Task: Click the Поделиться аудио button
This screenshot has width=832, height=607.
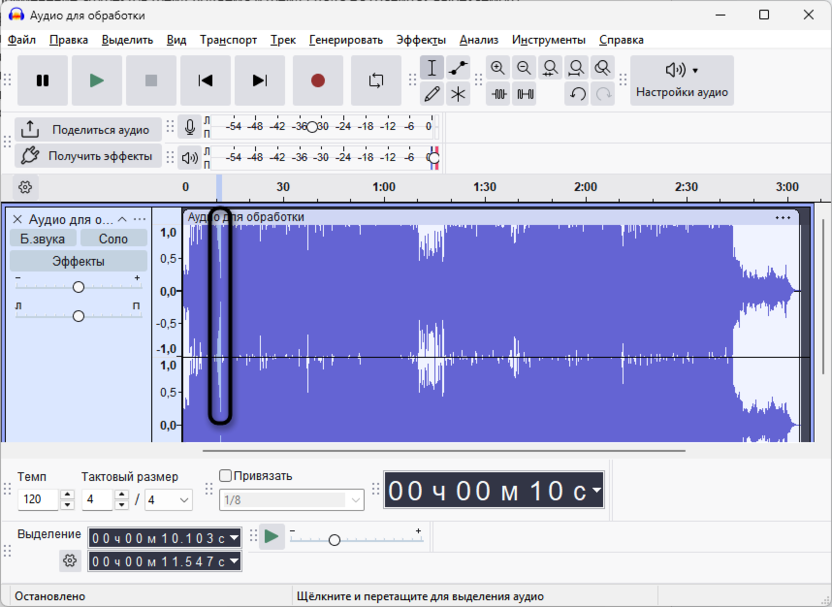Action: pos(88,130)
